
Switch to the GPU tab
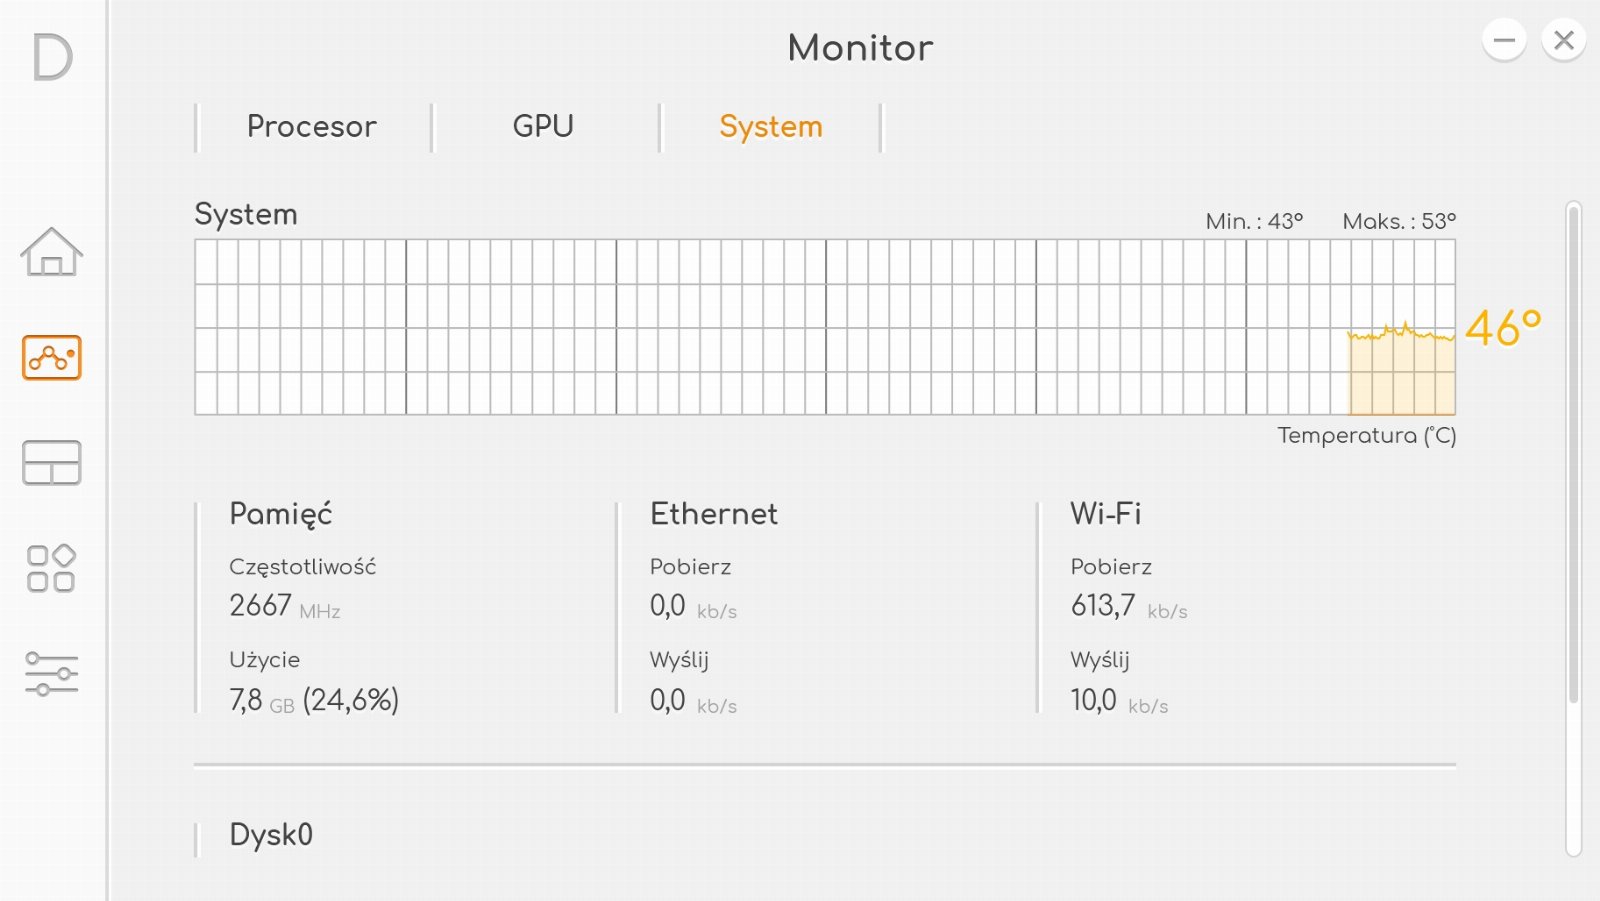[x=543, y=126]
